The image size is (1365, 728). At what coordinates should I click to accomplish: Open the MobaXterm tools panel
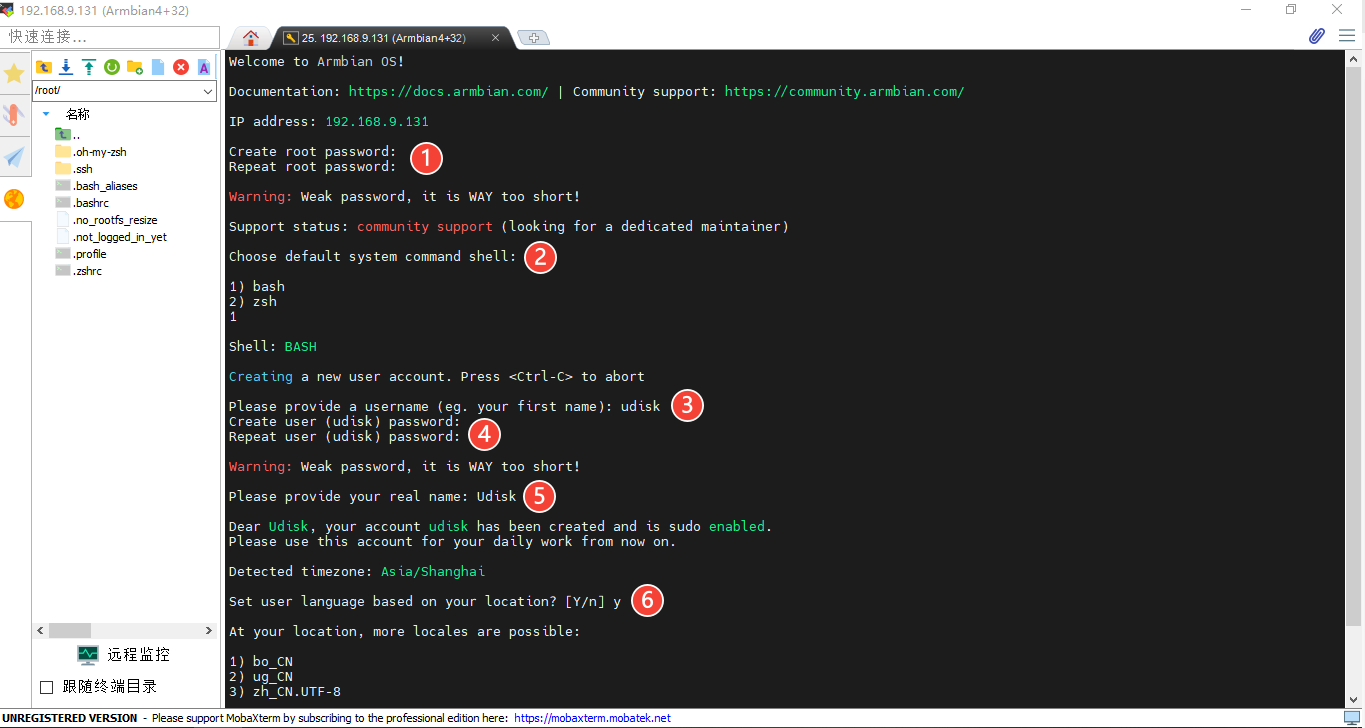pyautogui.click(x=14, y=115)
